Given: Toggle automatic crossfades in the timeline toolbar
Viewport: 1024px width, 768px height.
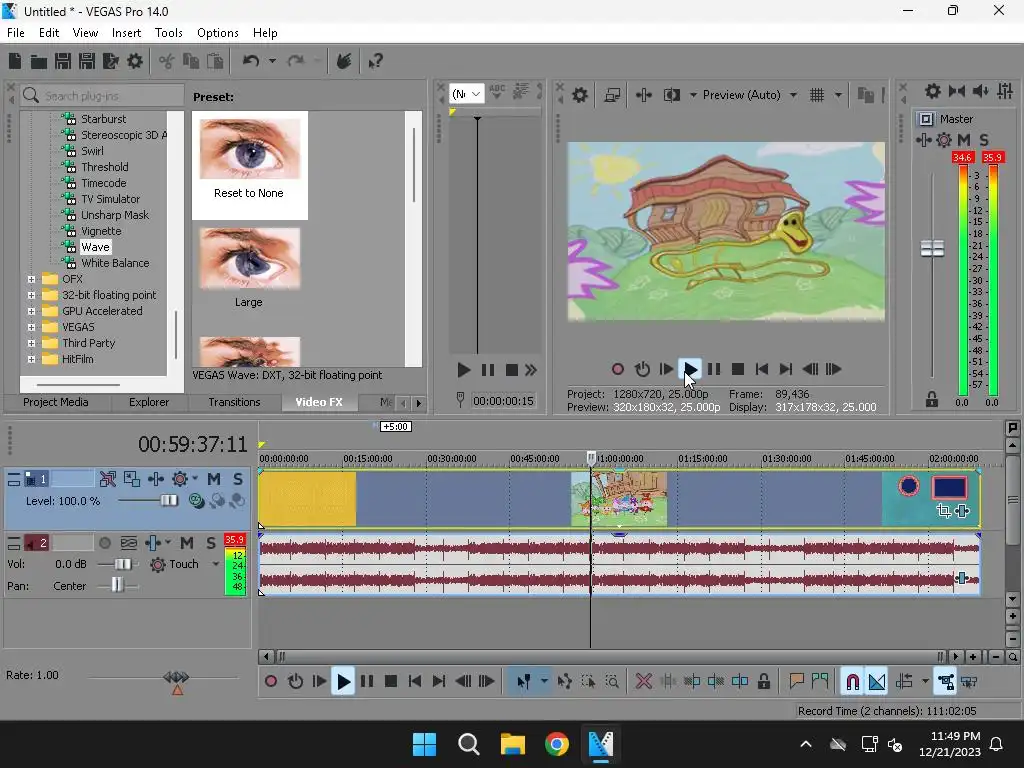Looking at the screenshot, I should coord(877,682).
